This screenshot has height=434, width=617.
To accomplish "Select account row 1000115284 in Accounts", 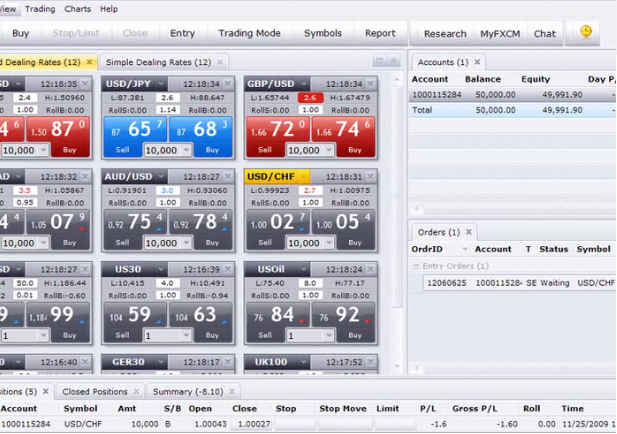I will [x=512, y=94].
